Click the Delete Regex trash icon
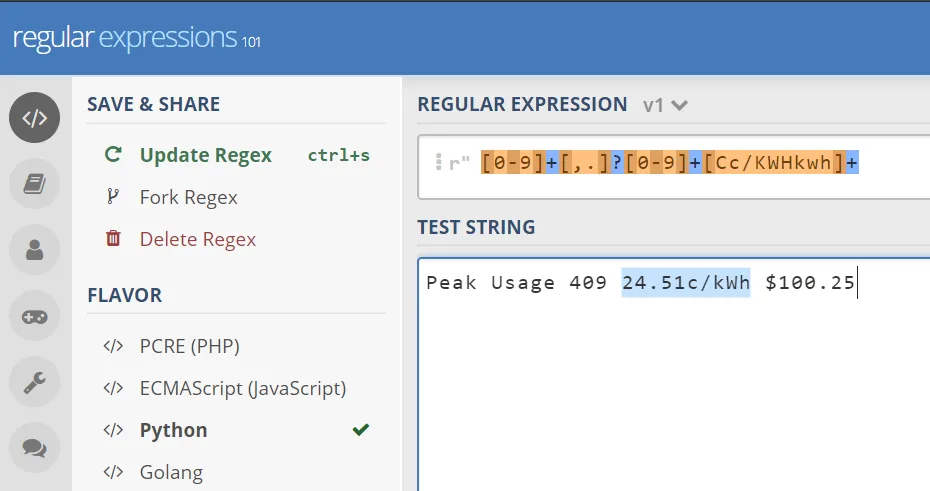The width and height of the screenshot is (930, 491). click(113, 239)
